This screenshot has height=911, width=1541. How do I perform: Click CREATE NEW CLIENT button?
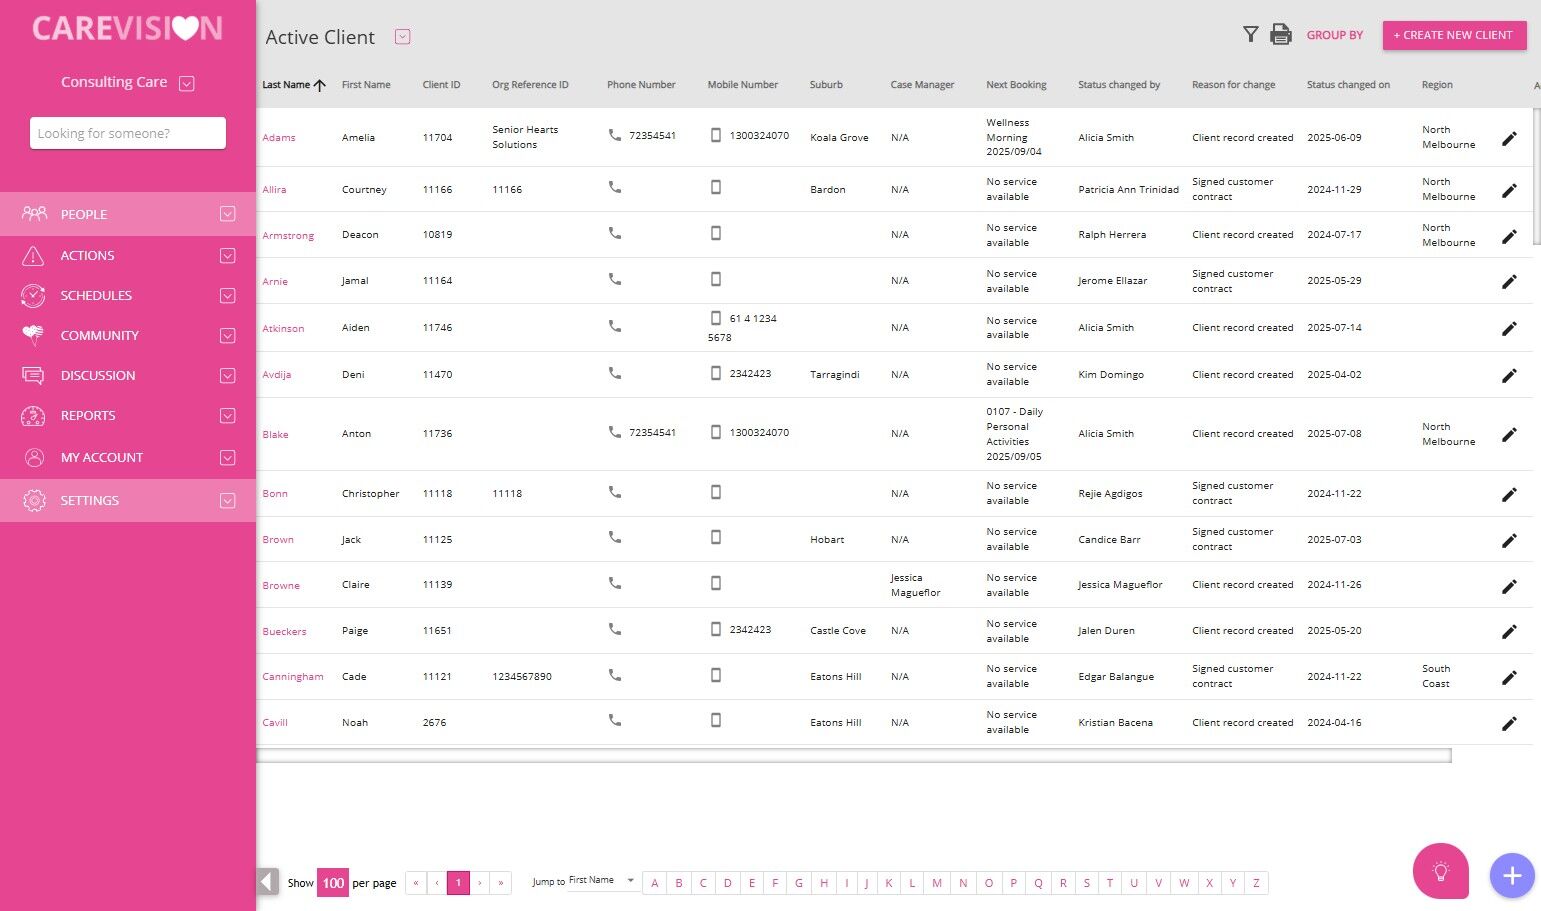pyautogui.click(x=1454, y=35)
